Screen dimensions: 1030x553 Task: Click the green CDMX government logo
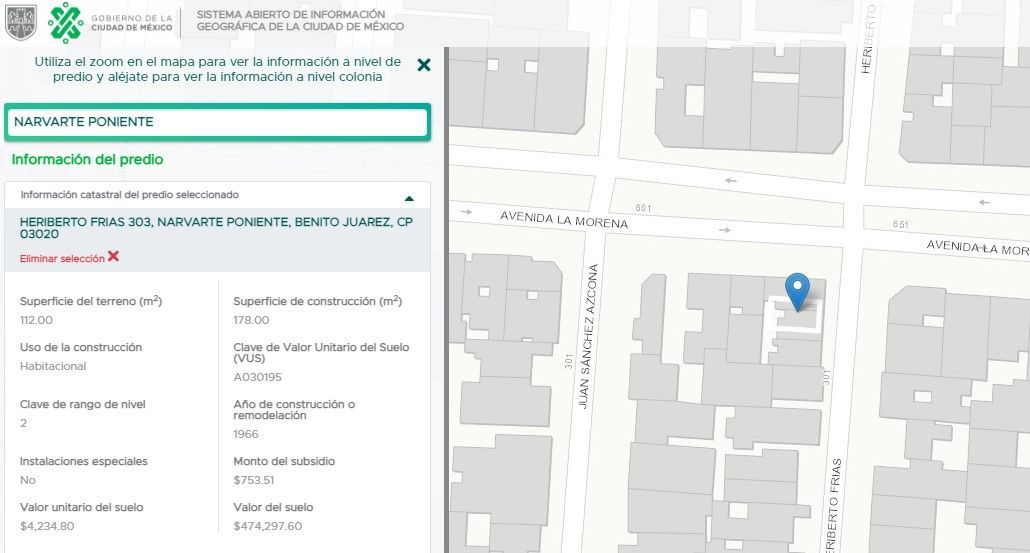tap(66, 22)
